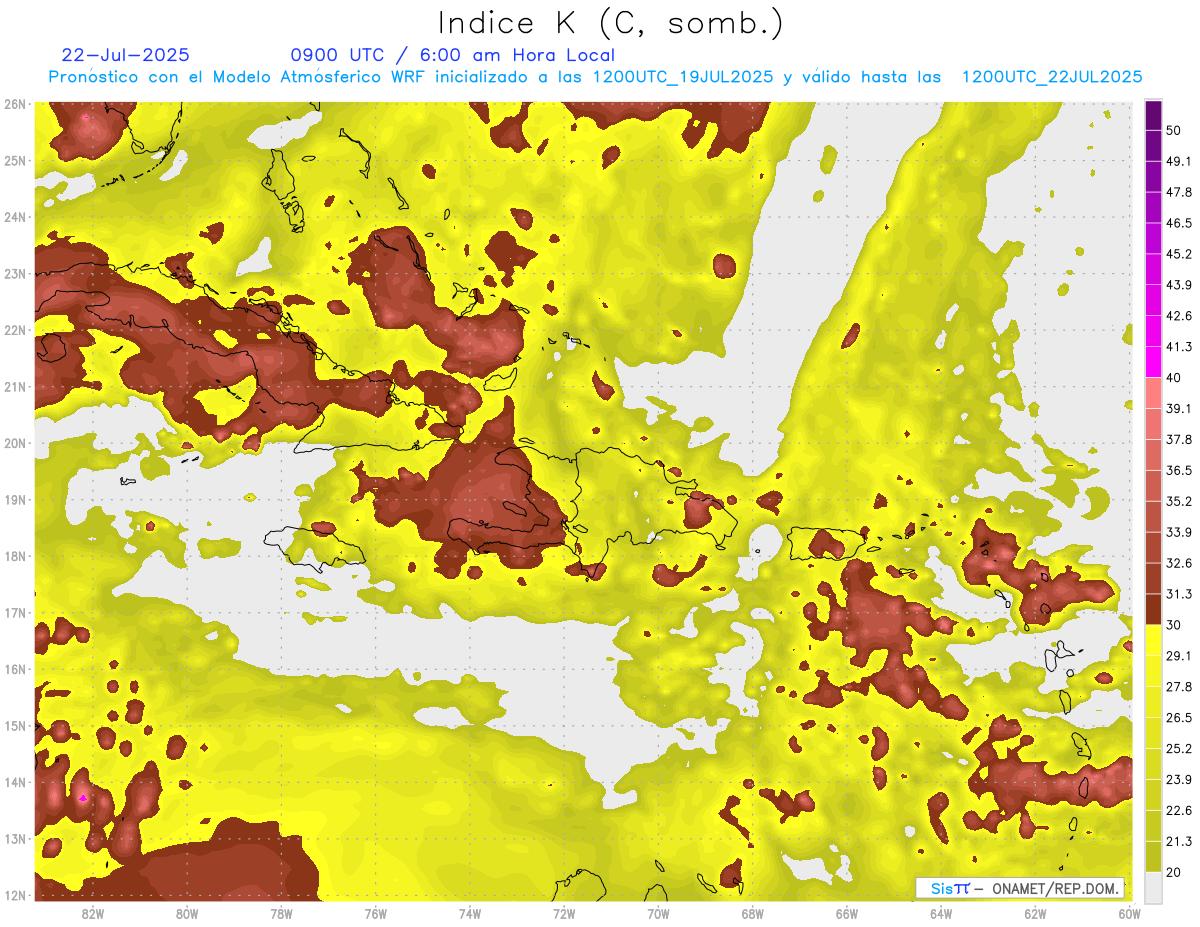1200x927 pixels.
Task: Click the 19N latitude label
Action: click(14, 499)
